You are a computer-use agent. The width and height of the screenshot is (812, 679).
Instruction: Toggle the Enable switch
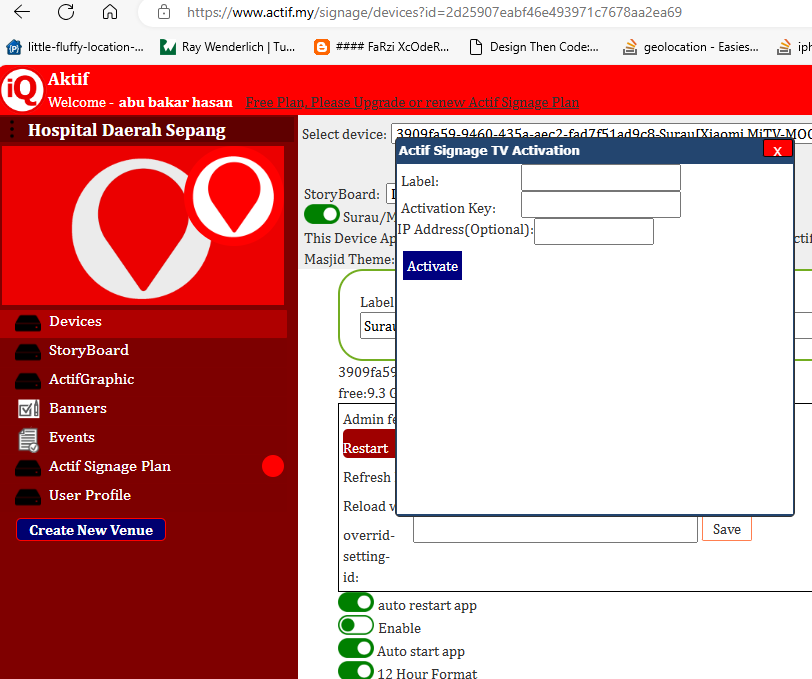coord(356,626)
